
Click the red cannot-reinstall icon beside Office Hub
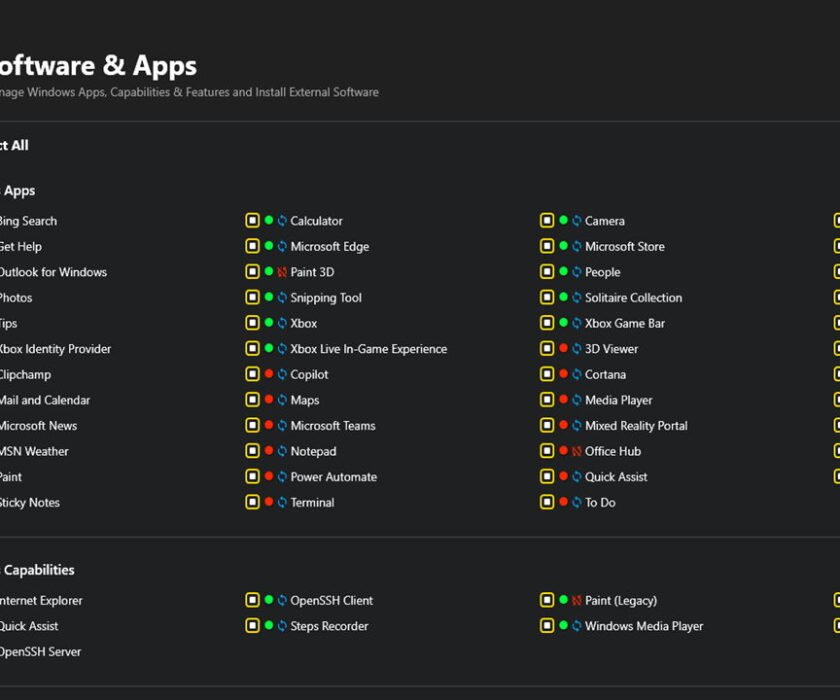(577, 451)
